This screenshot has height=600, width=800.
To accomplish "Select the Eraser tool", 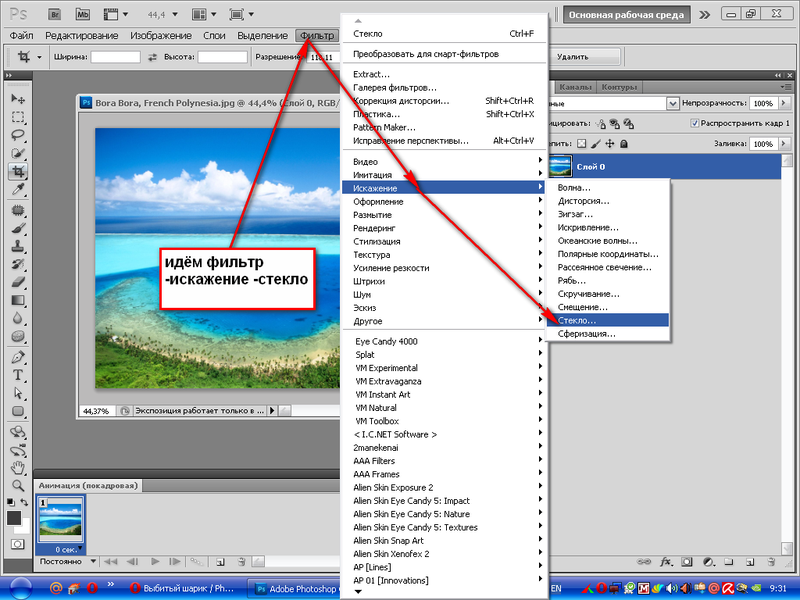I will [x=18, y=282].
